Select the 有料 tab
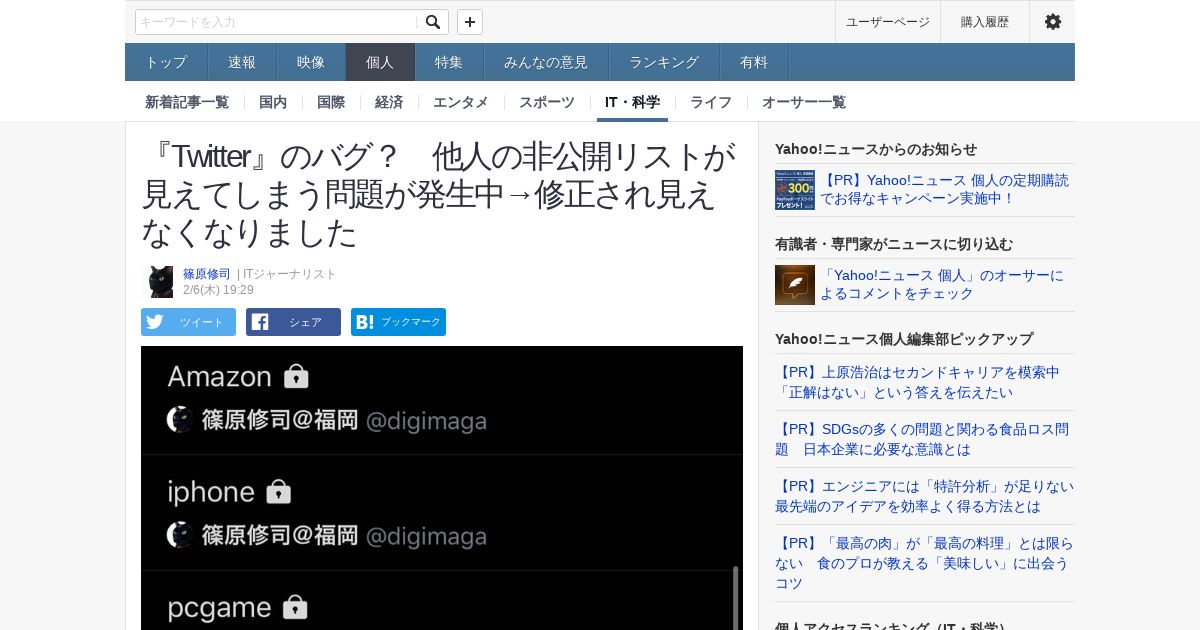 pos(754,62)
